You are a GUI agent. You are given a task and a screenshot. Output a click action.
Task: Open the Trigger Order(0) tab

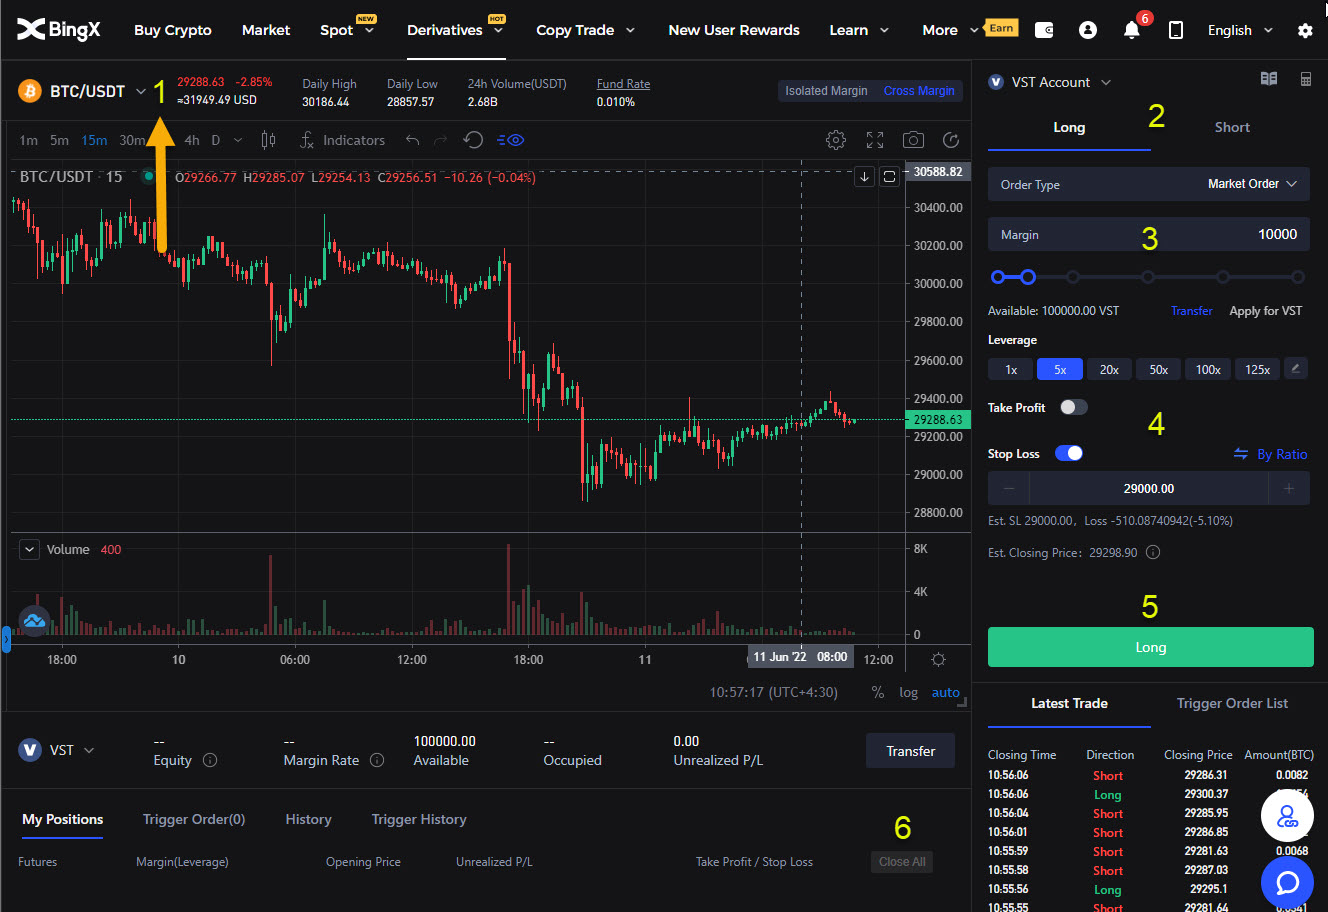(194, 819)
